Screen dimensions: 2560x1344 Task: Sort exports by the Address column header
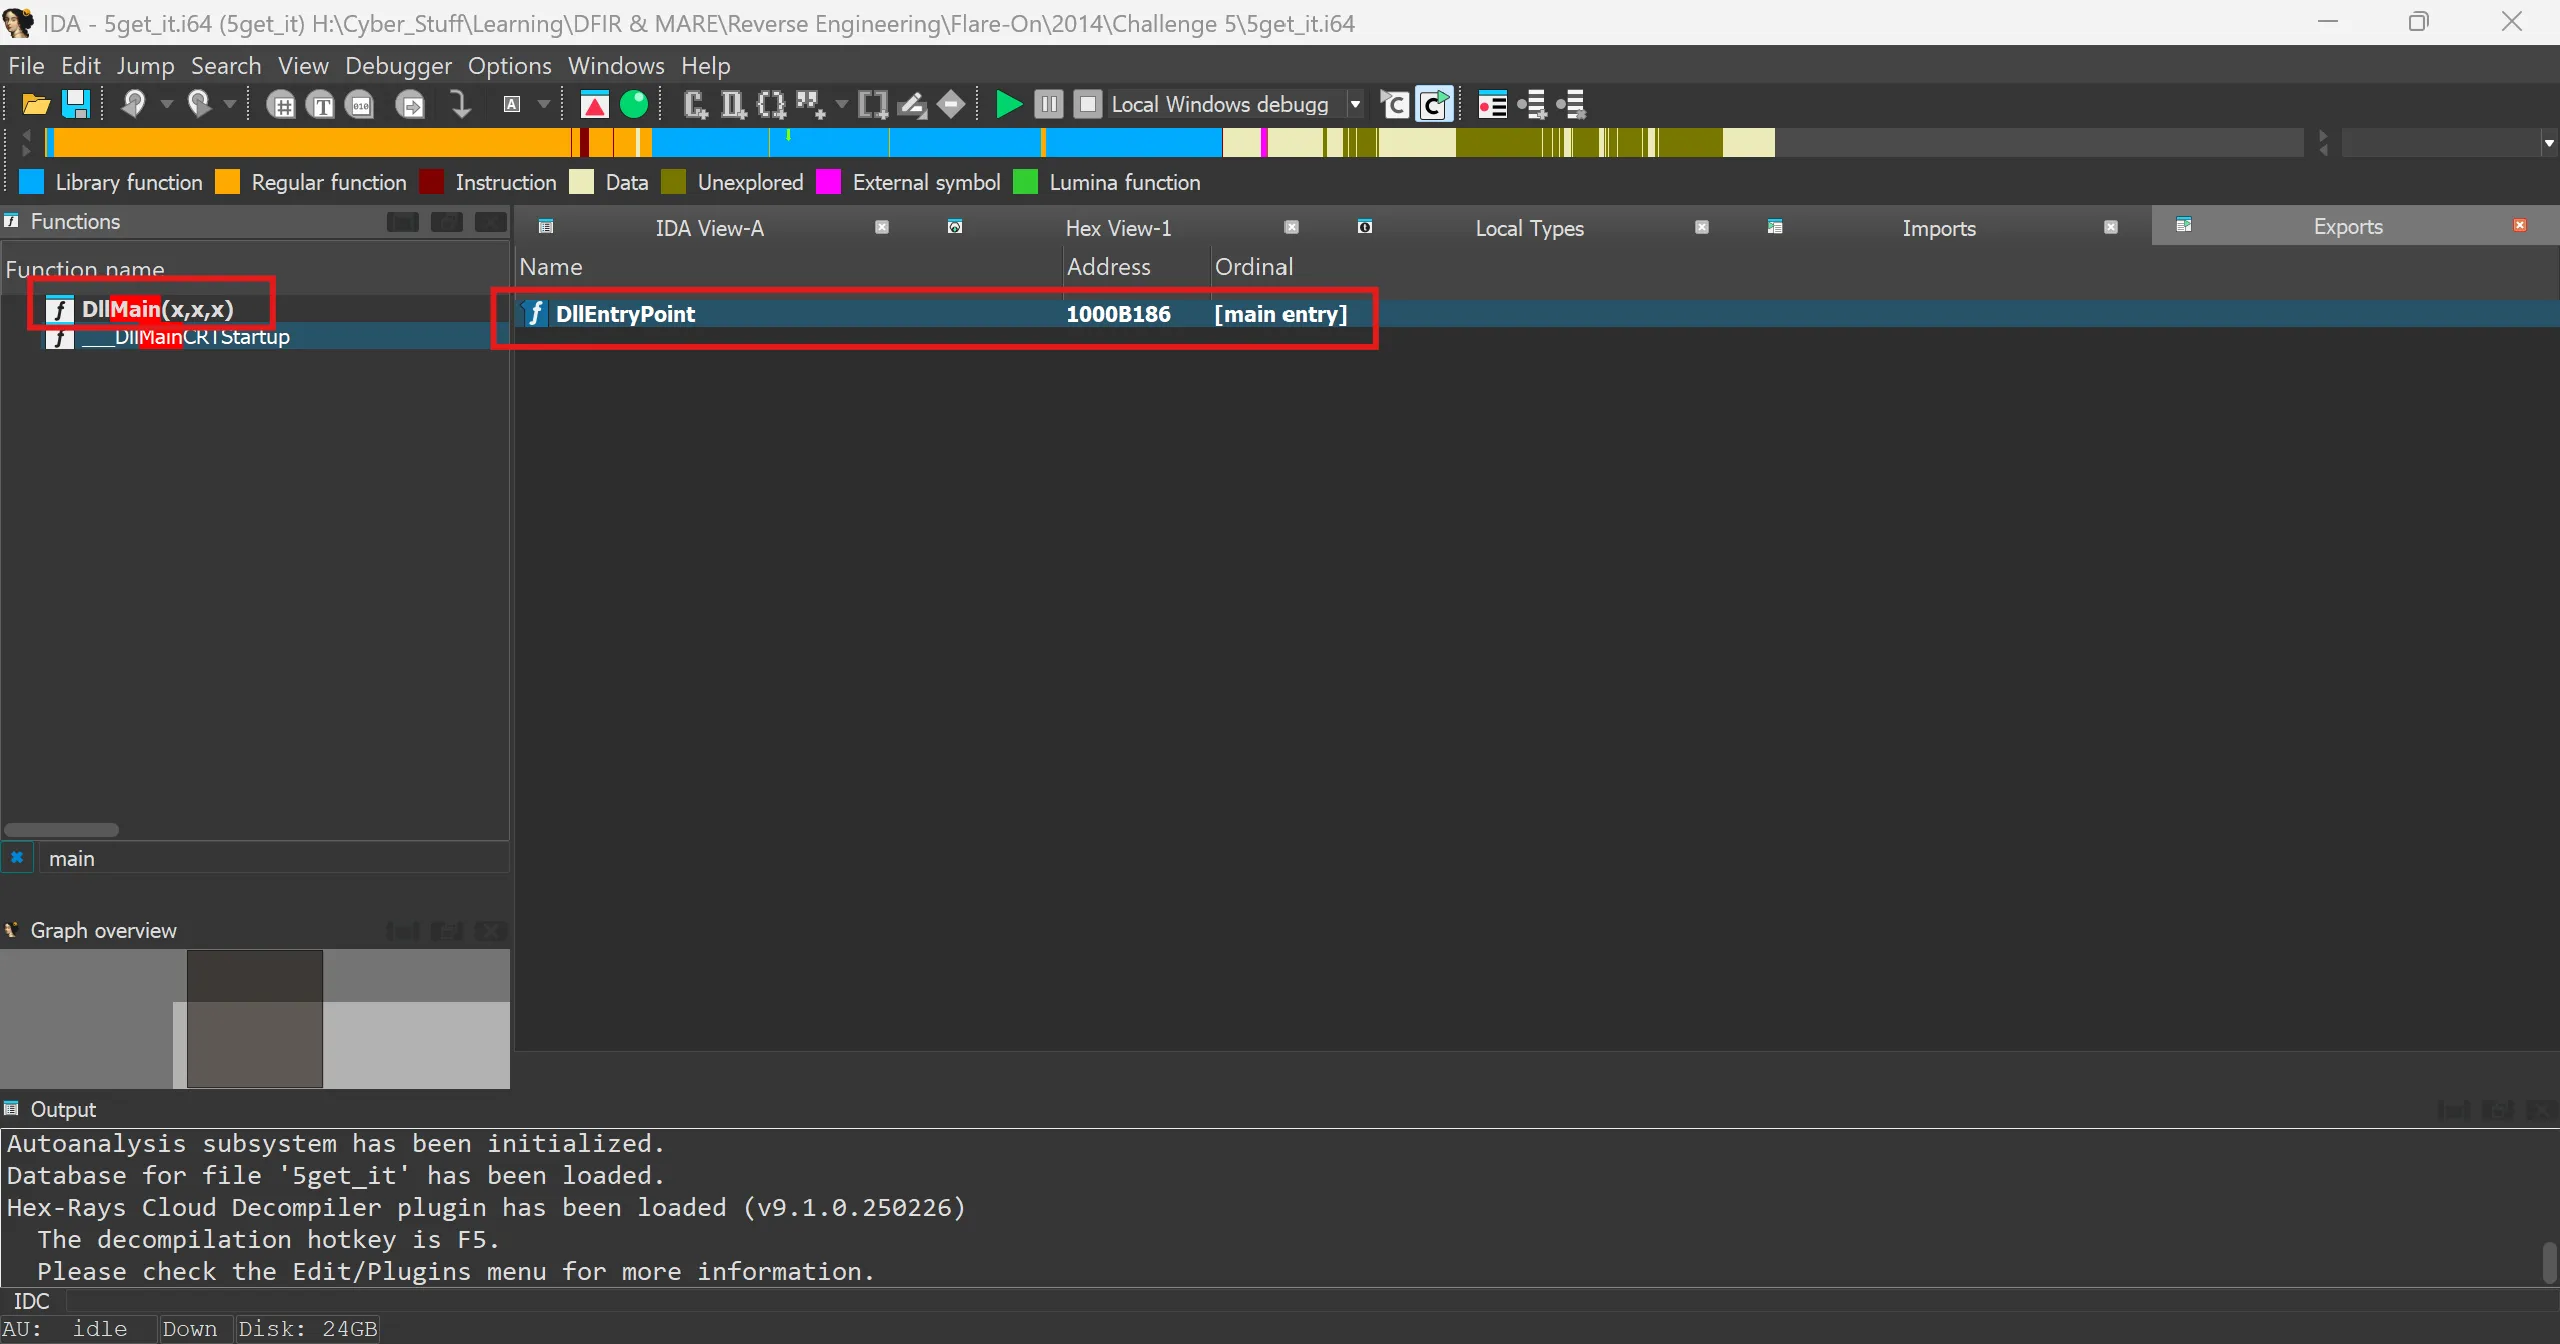pos(1108,267)
